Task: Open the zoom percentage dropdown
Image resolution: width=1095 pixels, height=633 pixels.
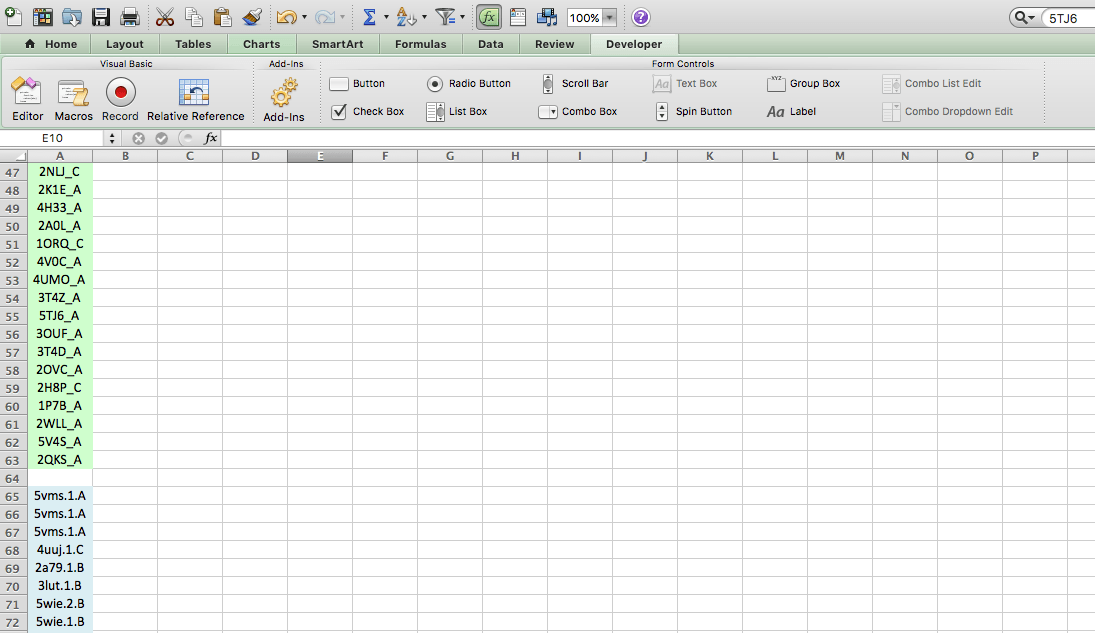Action: [609, 18]
